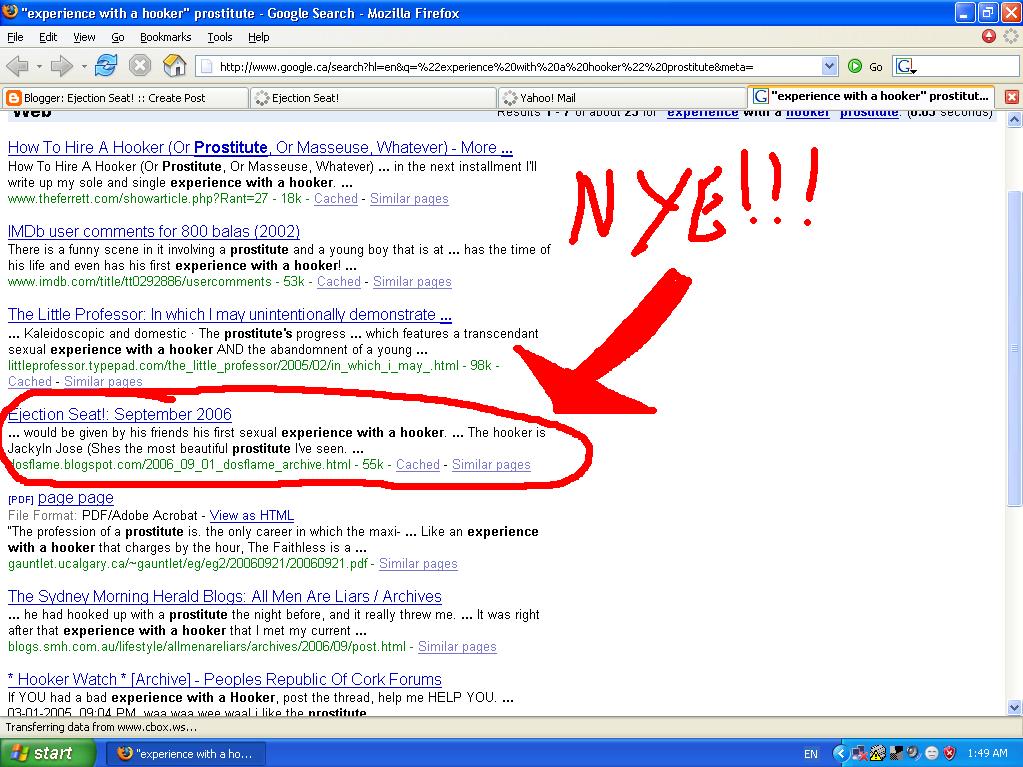Click the close-tab red X button
Viewport: 1023px width, 767px height.
coord(1011,97)
